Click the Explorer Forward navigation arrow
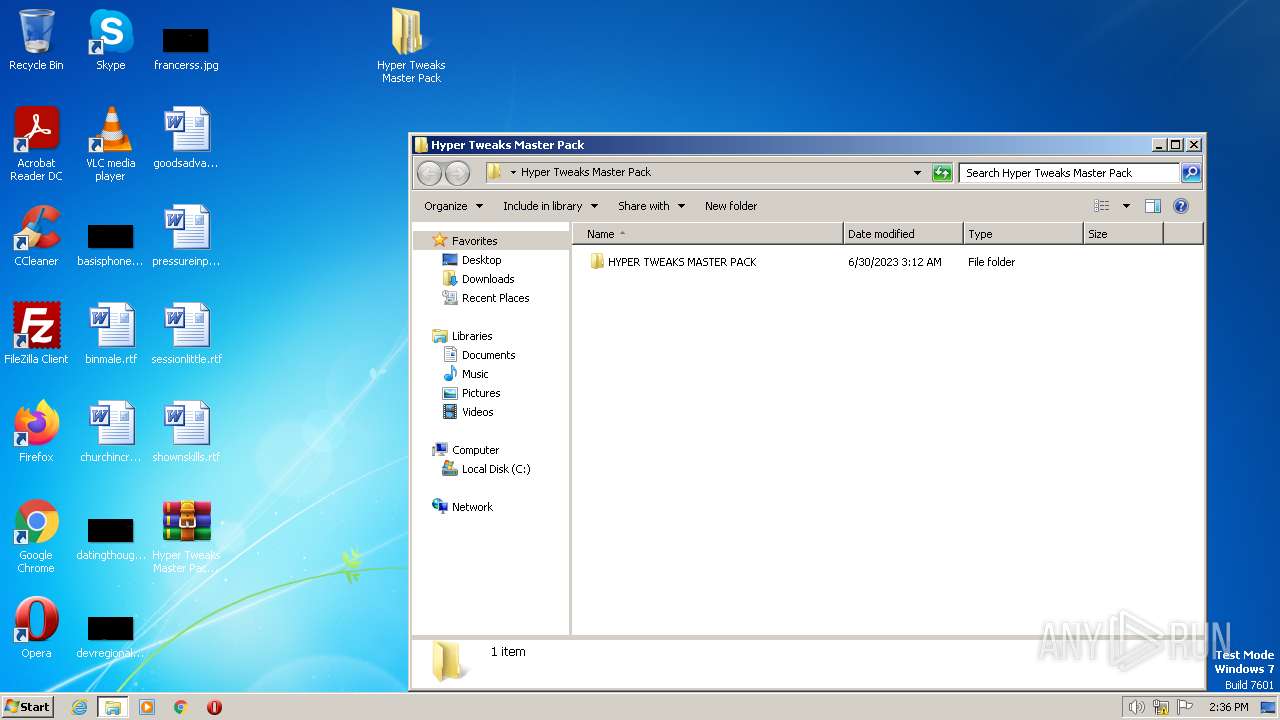Viewport: 1280px width, 720px height. pos(457,173)
